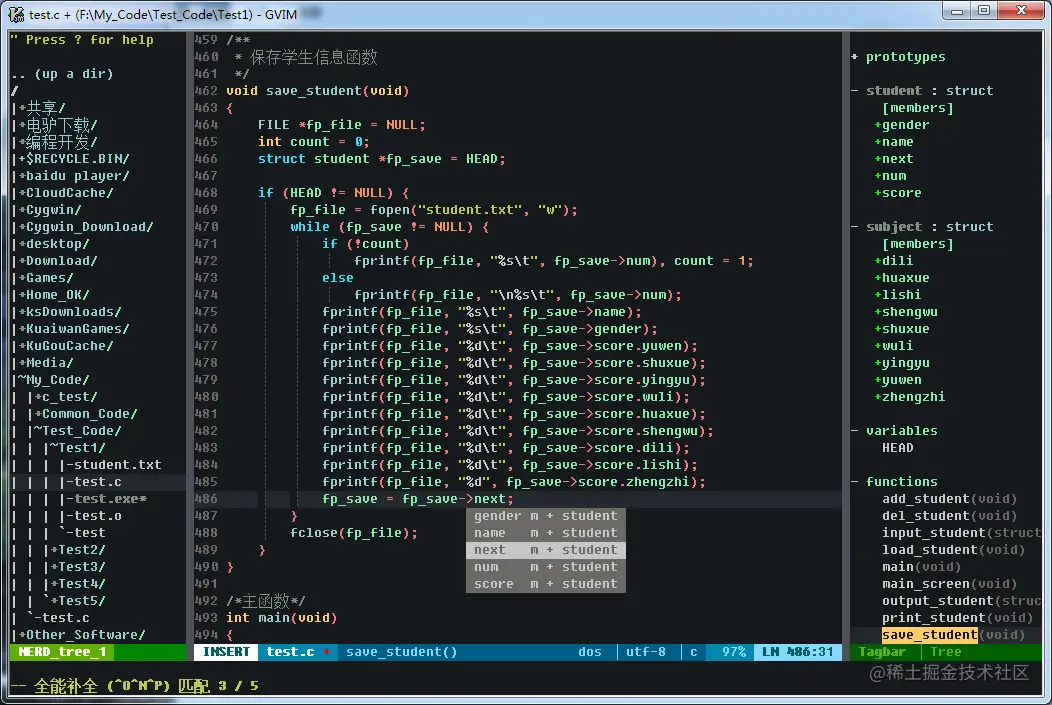
Task: Click the 97% position indicator
Action: click(x=734, y=652)
